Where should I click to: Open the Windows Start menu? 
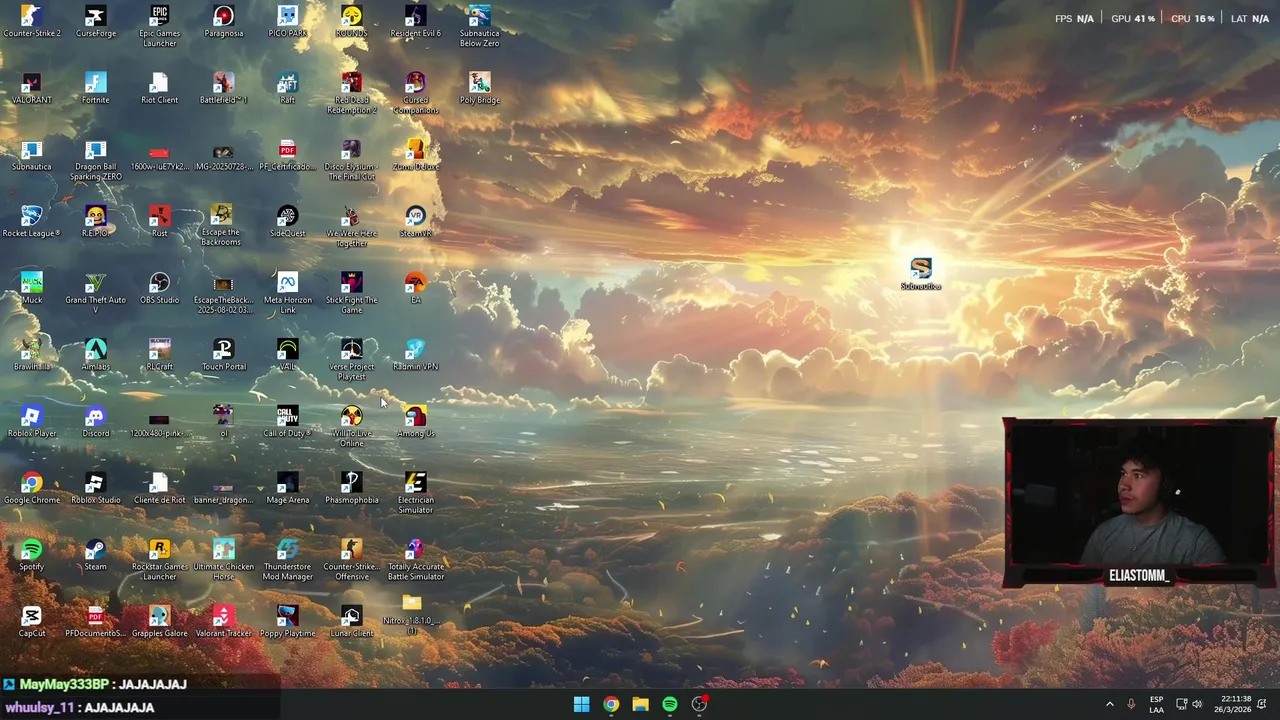pos(581,704)
